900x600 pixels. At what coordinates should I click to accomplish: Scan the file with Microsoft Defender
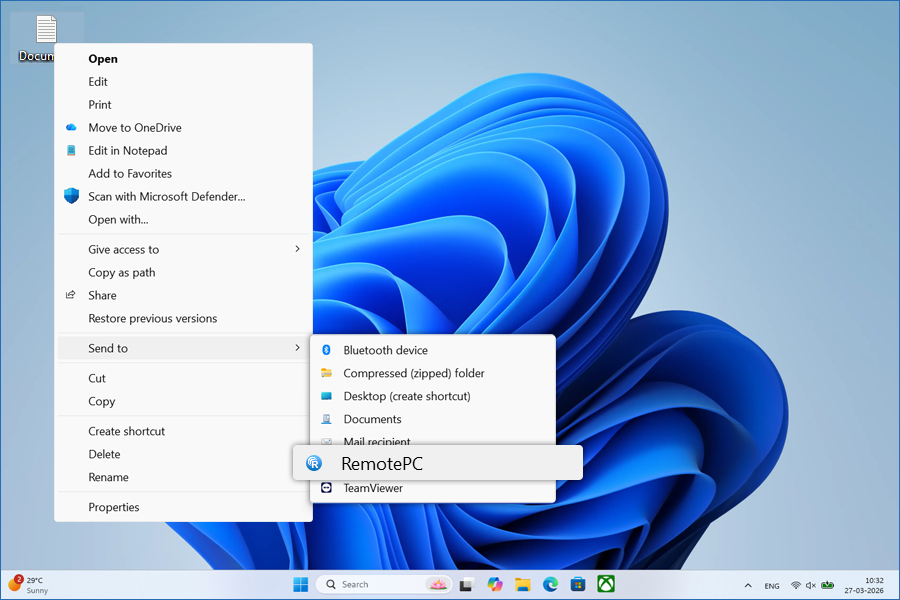click(x=165, y=196)
